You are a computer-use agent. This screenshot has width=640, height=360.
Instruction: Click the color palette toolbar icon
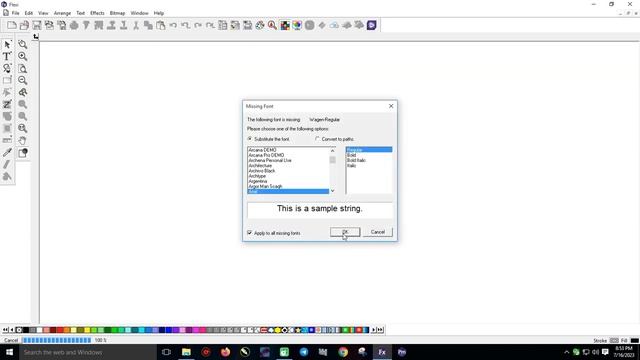pos(260,25)
